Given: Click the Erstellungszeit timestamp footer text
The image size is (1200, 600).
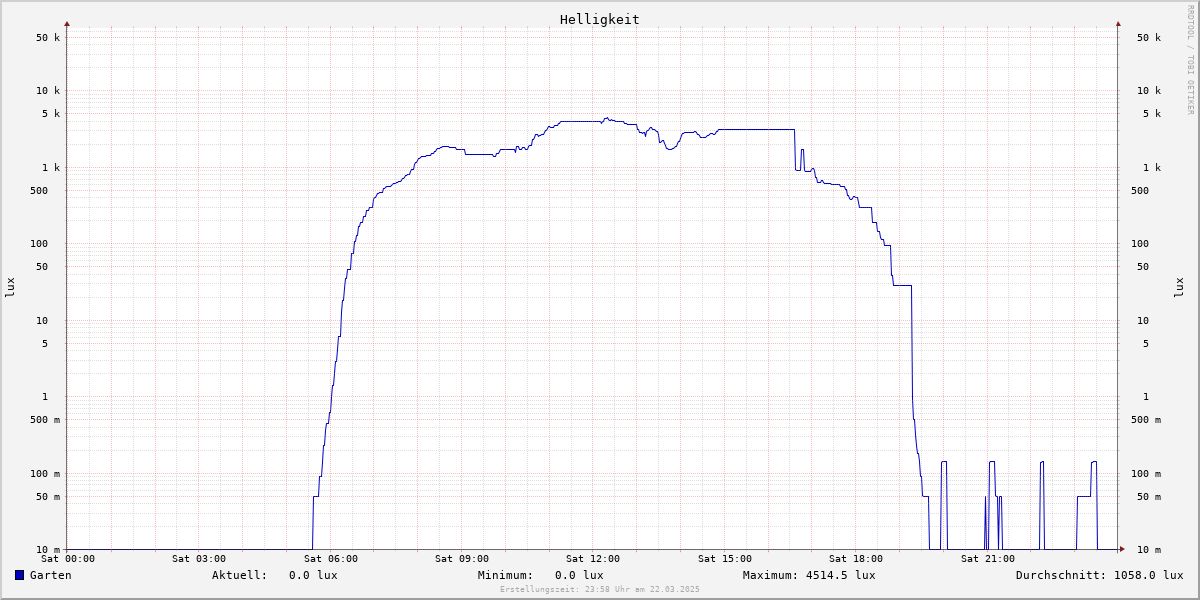Looking at the screenshot, I should coord(600,590).
